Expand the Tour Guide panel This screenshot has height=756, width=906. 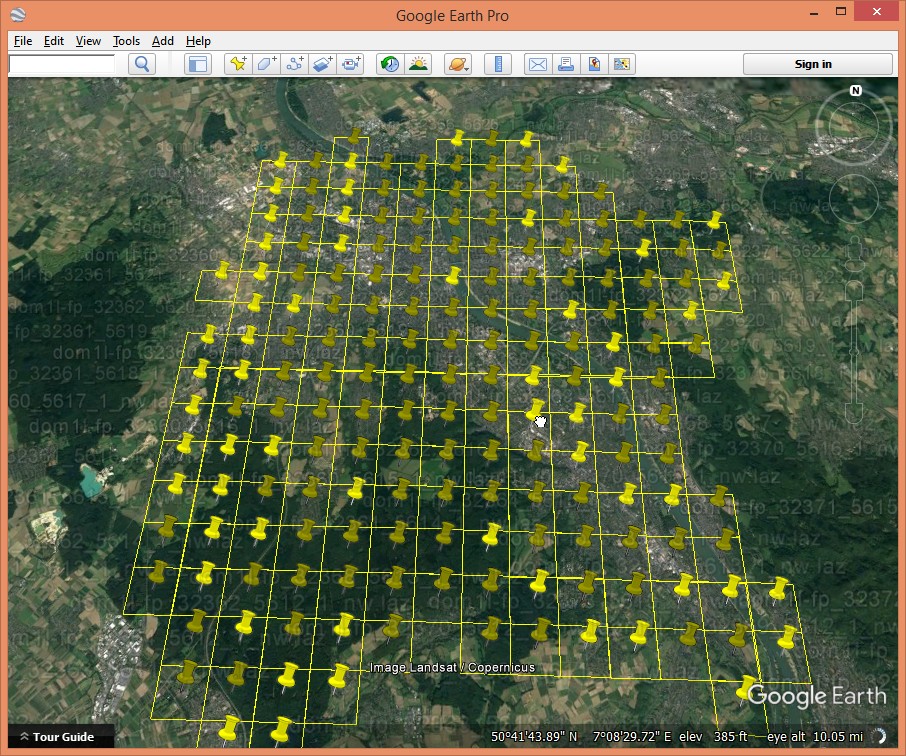58,737
